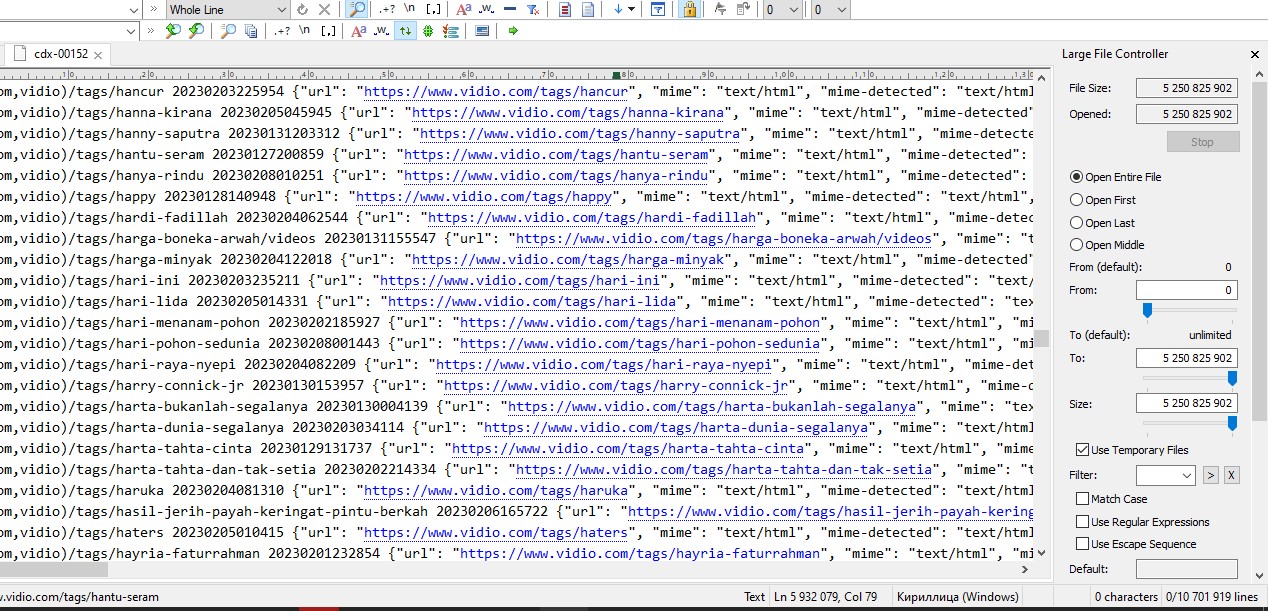Click the Text configuration in status bar

pos(755,597)
